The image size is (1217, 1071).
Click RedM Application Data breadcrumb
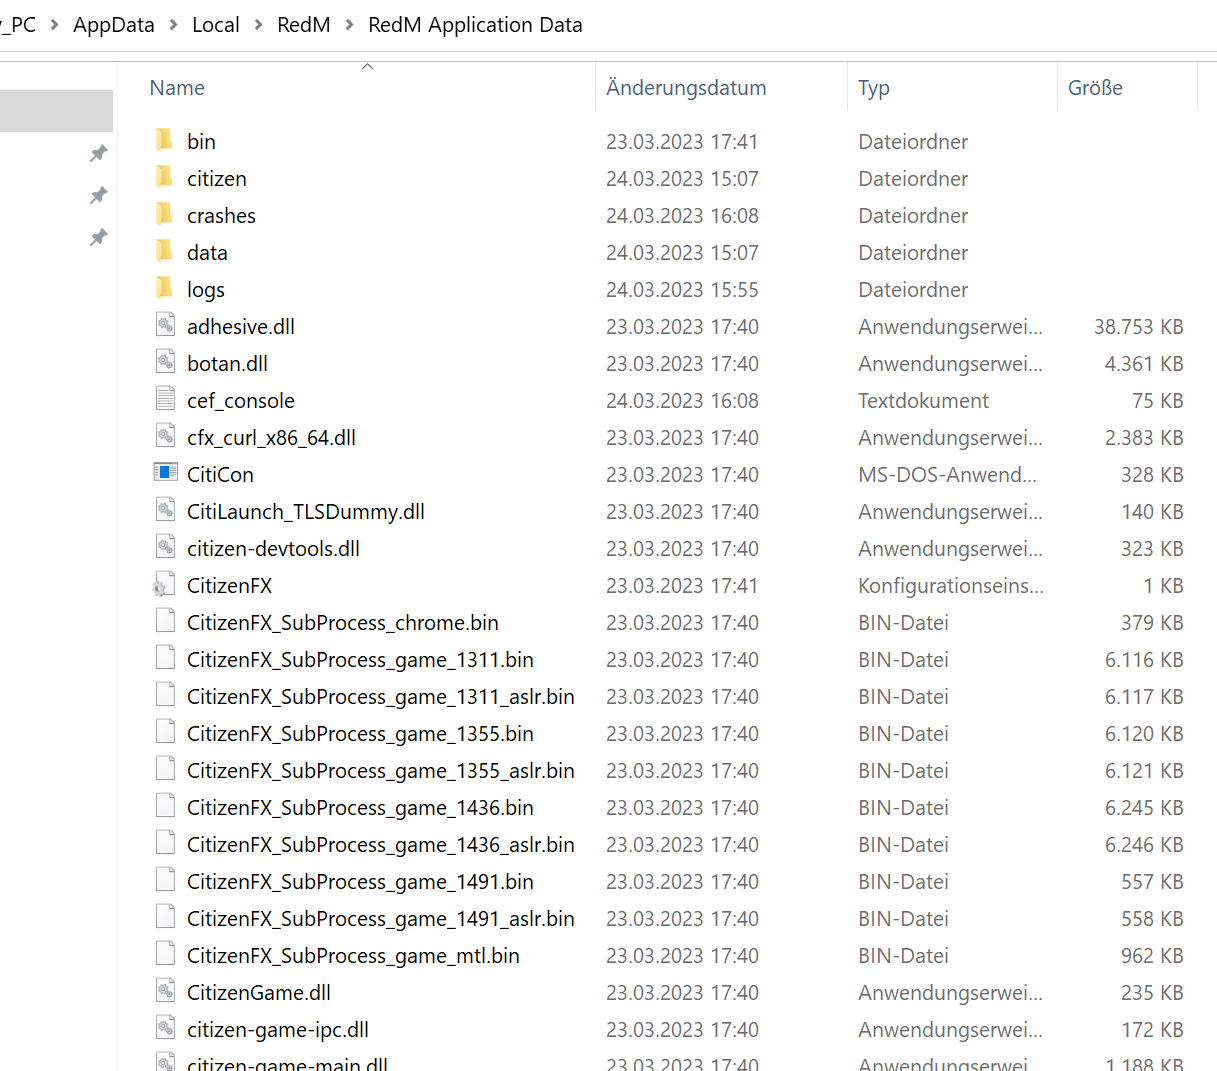click(x=475, y=25)
